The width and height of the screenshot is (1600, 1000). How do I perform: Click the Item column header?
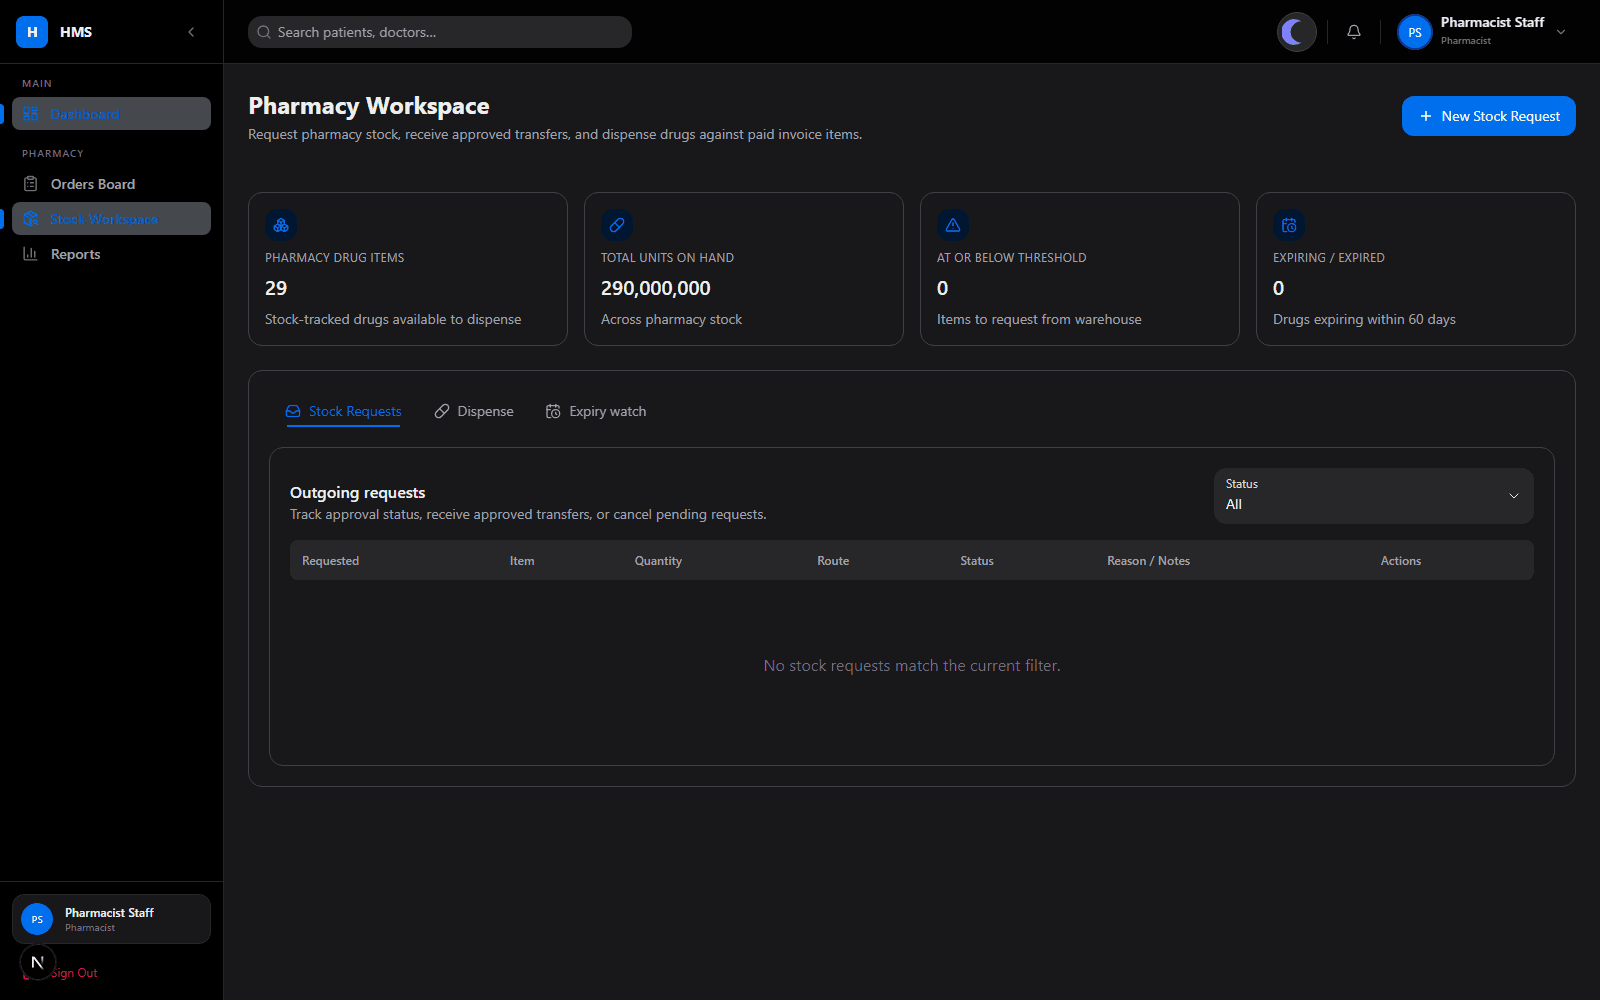point(522,561)
